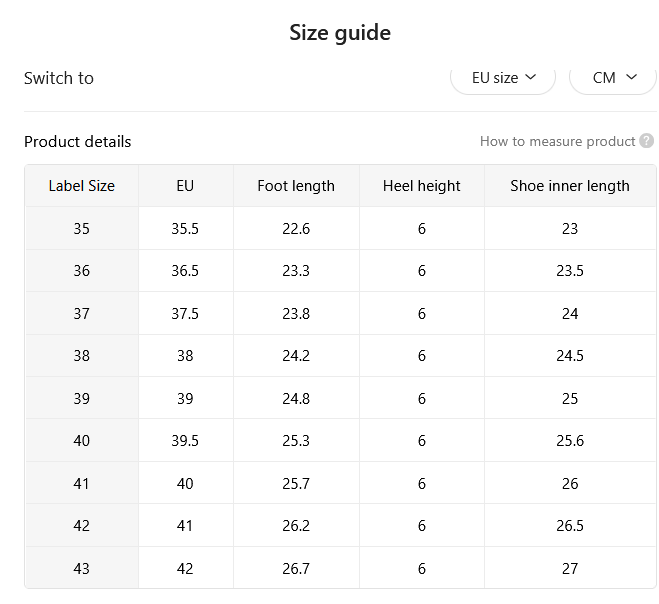Open the How to measure product link
659x604 pixels.
557,141
